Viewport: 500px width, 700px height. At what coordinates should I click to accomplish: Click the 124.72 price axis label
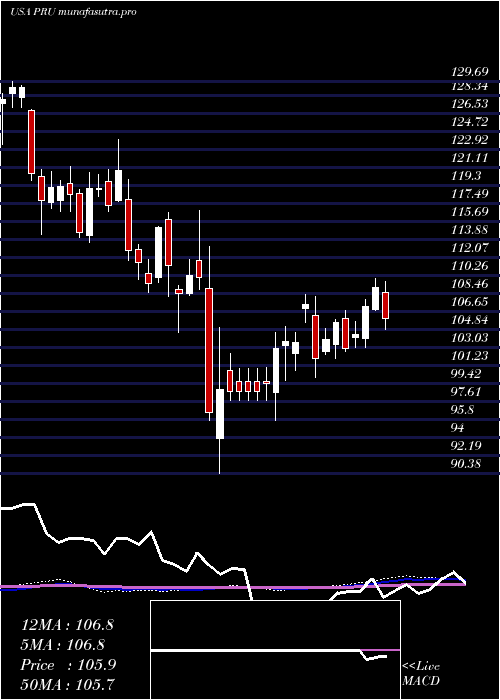point(469,122)
